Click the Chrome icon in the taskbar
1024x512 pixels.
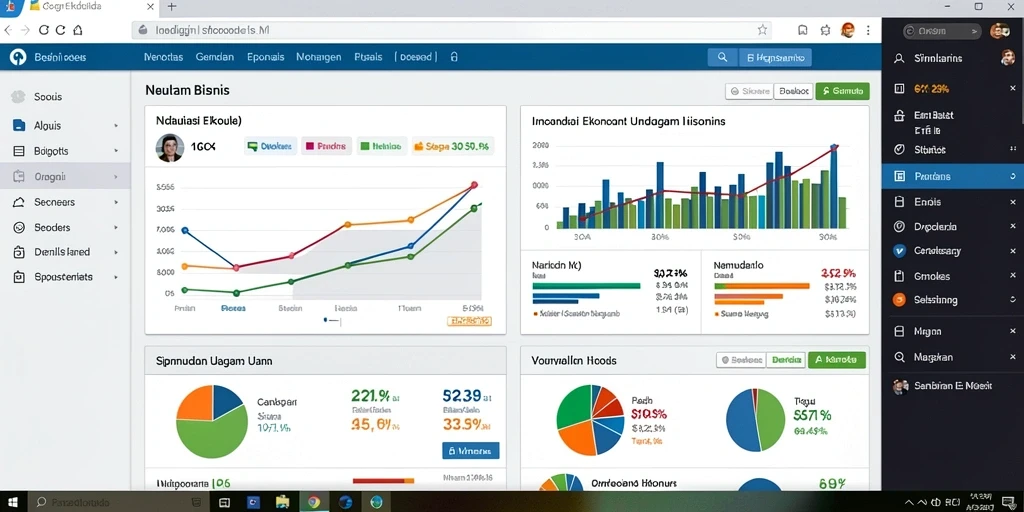(x=313, y=502)
